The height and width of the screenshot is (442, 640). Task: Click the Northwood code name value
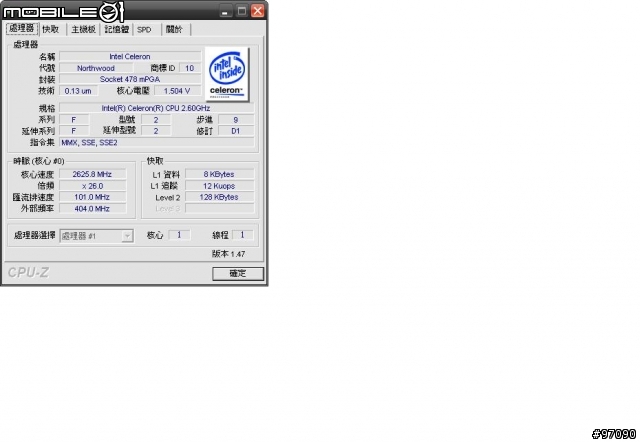click(x=96, y=68)
